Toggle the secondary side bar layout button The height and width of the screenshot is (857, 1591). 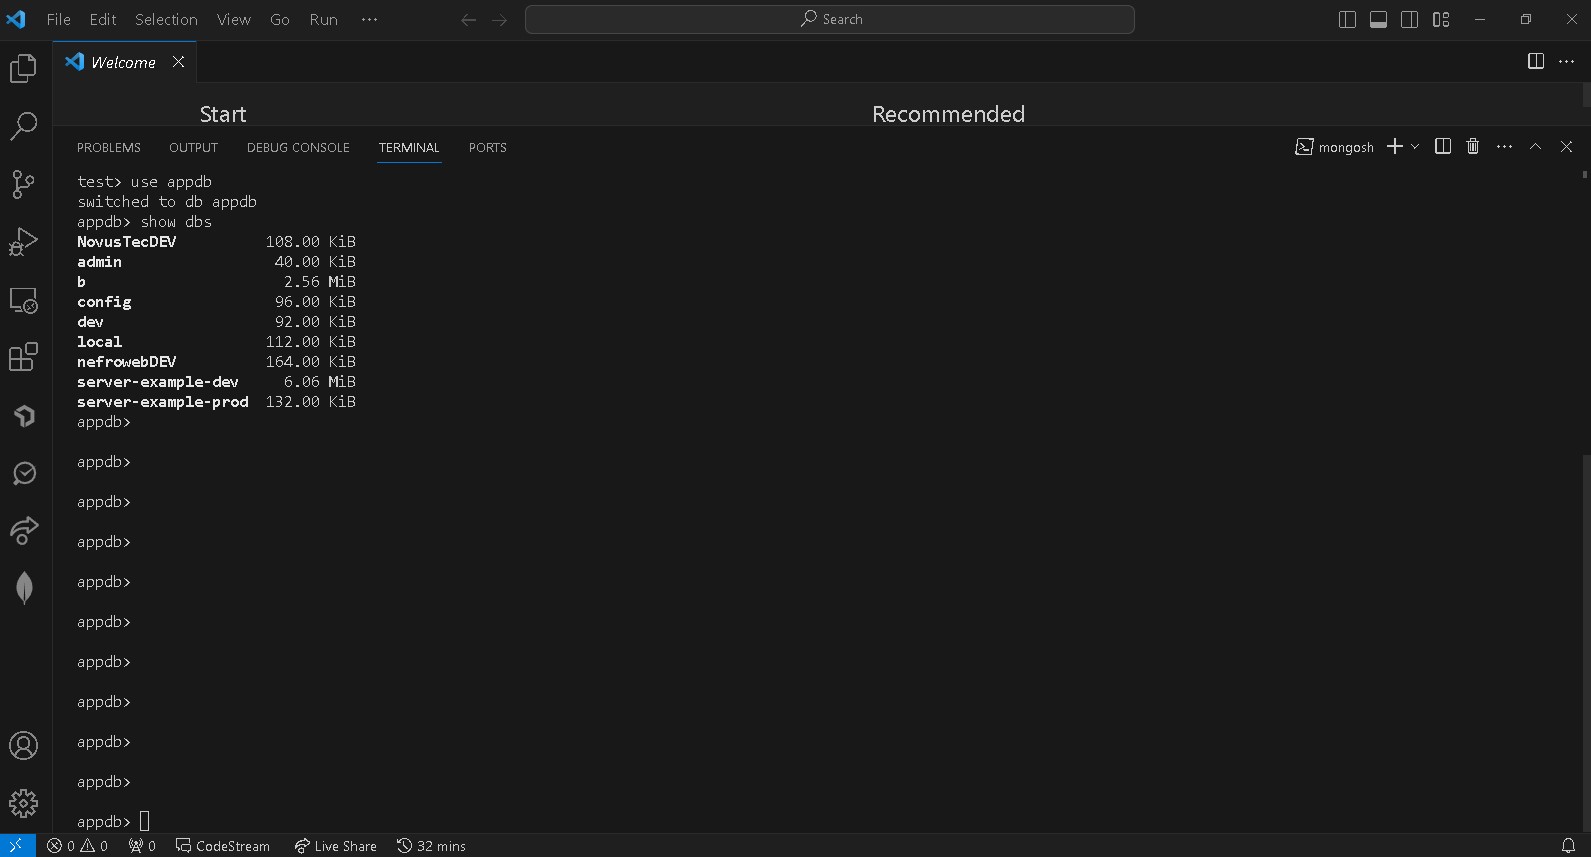[x=1409, y=20]
